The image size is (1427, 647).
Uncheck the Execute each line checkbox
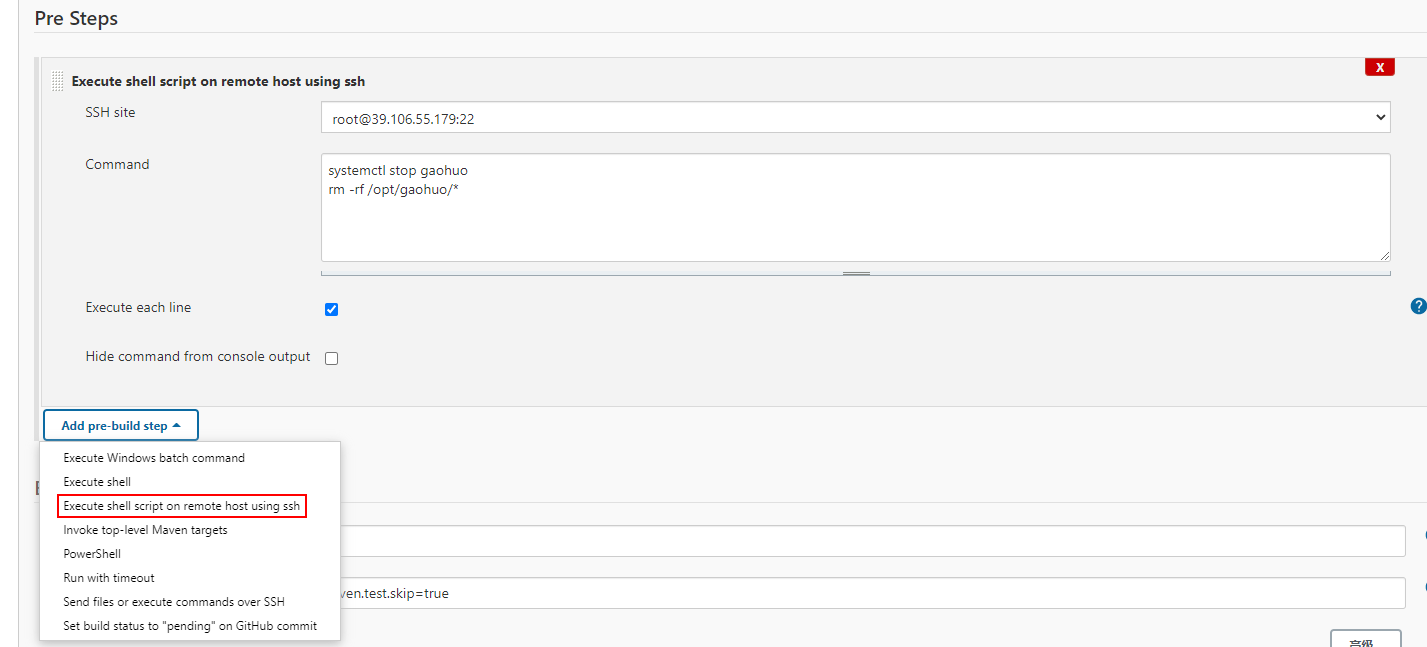332,309
